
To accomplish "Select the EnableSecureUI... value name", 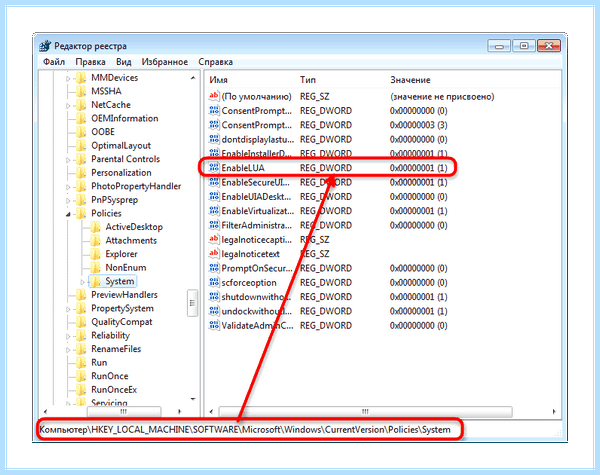I will click(256, 182).
